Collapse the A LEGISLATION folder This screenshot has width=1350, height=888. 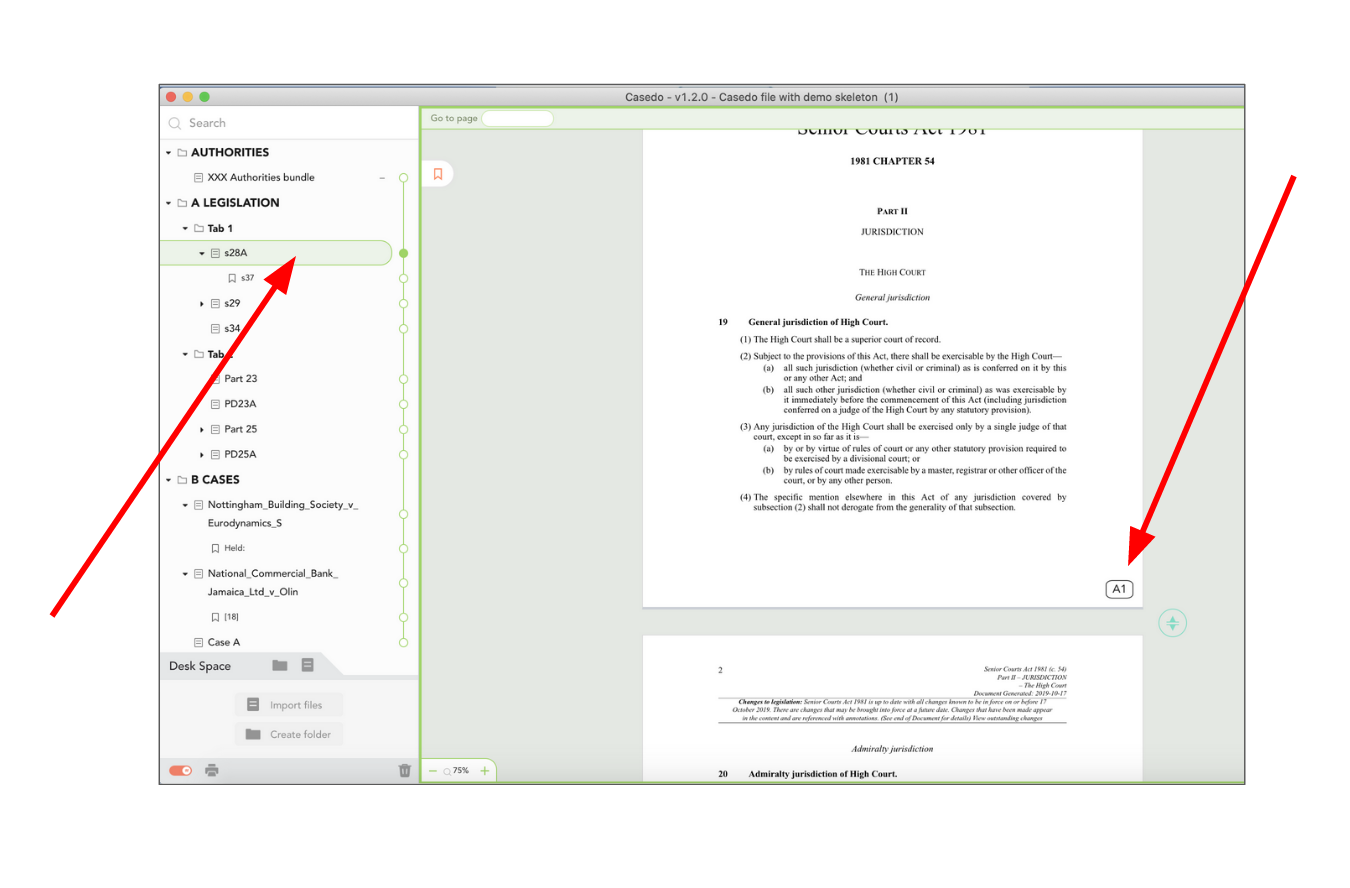169,203
